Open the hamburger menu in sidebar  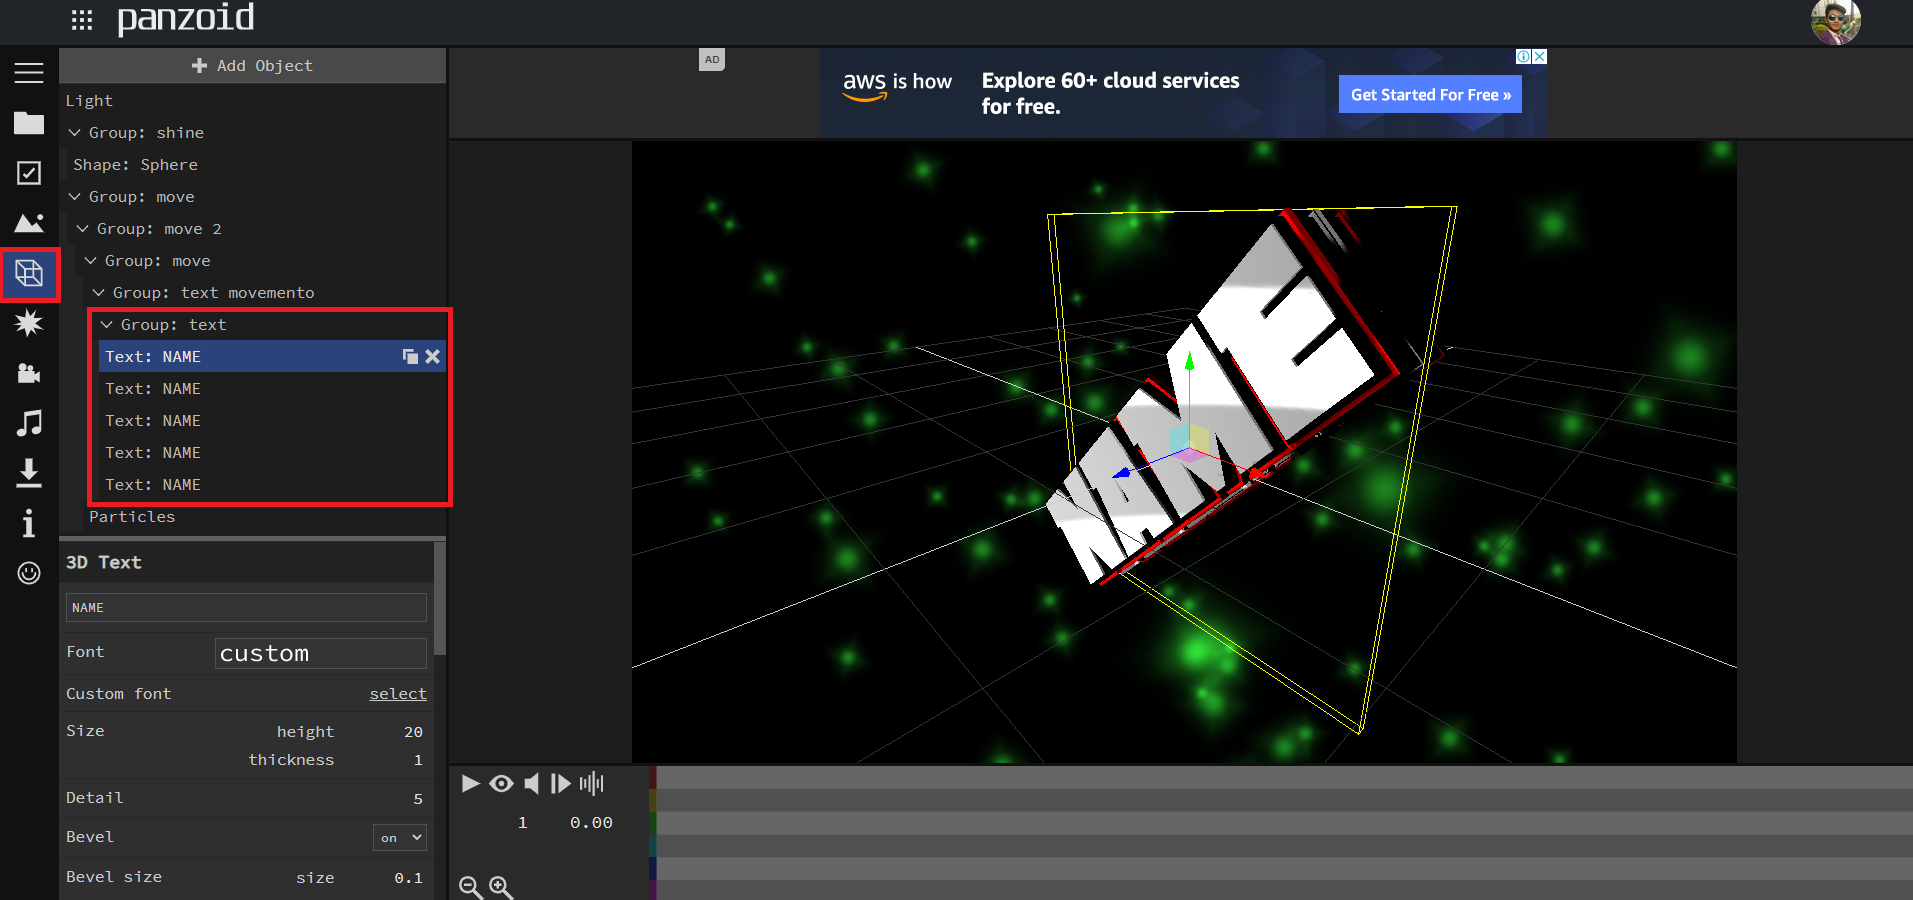click(29, 73)
